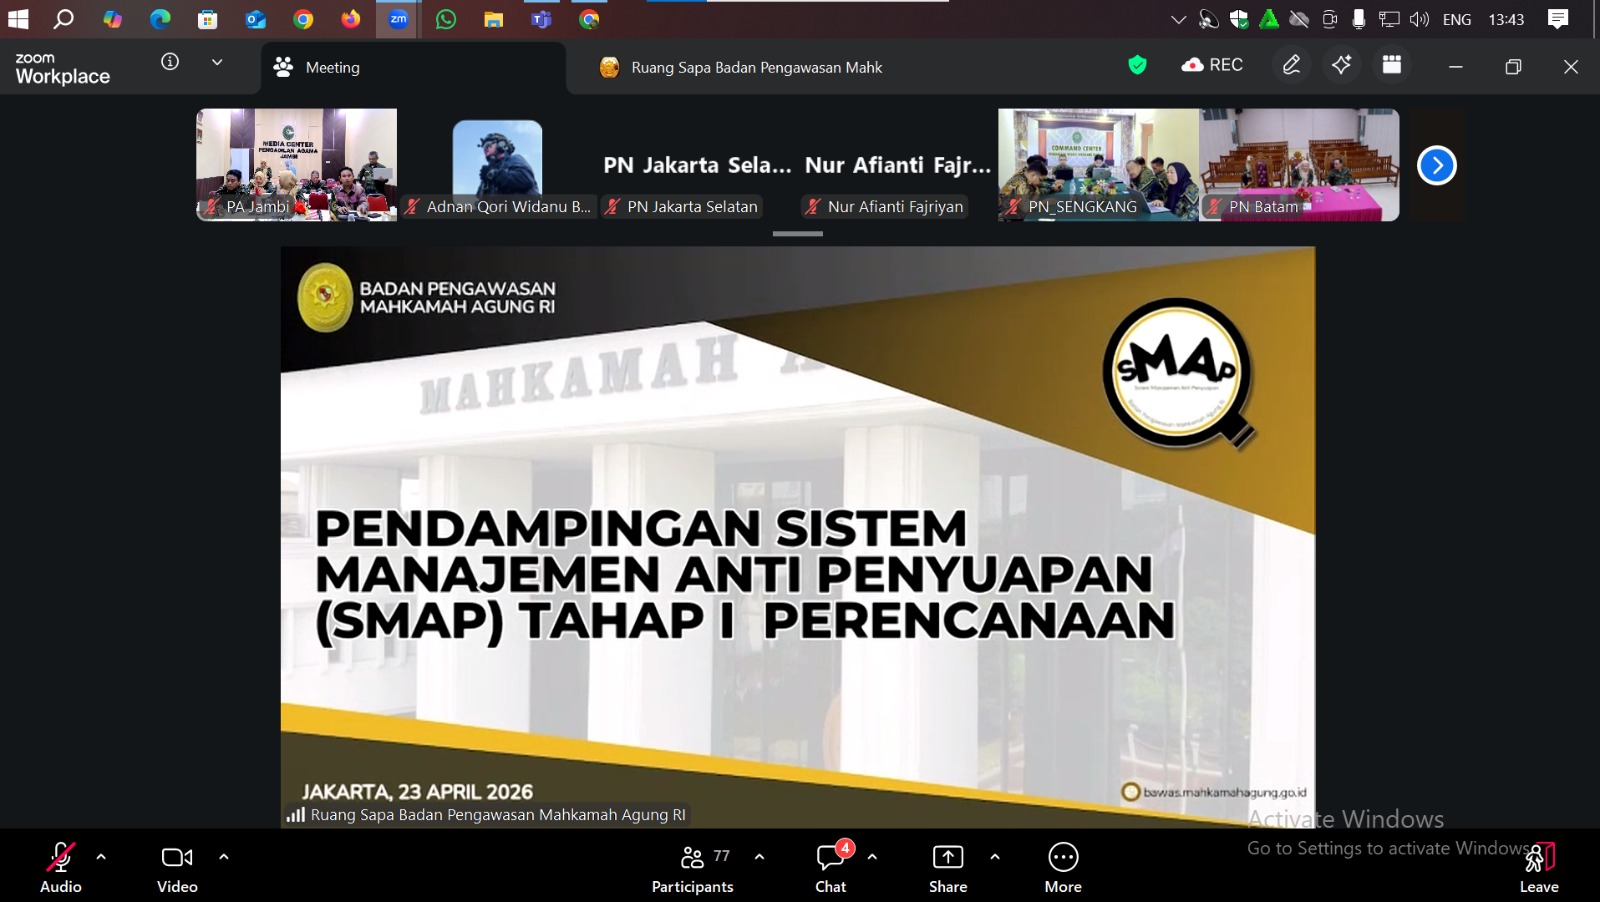
Task: Unmute the microphone with the Audio button
Action: coord(60,867)
